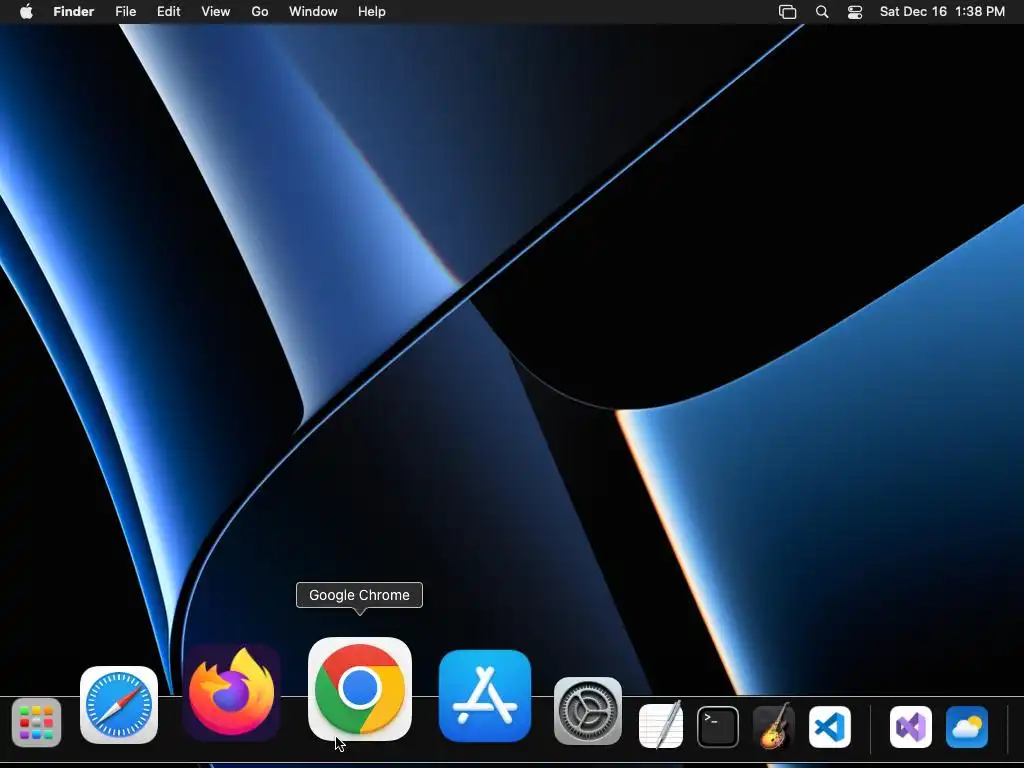Open the File menu
The height and width of the screenshot is (768, 1024).
(x=125, y=12)
